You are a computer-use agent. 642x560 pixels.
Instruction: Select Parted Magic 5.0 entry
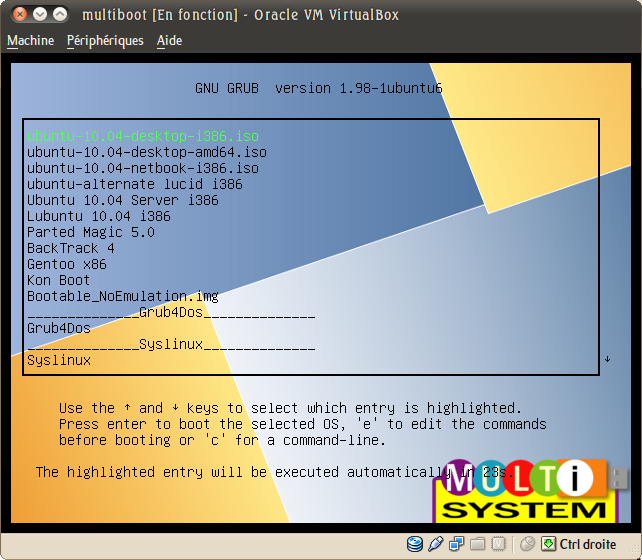click(91, 232)
